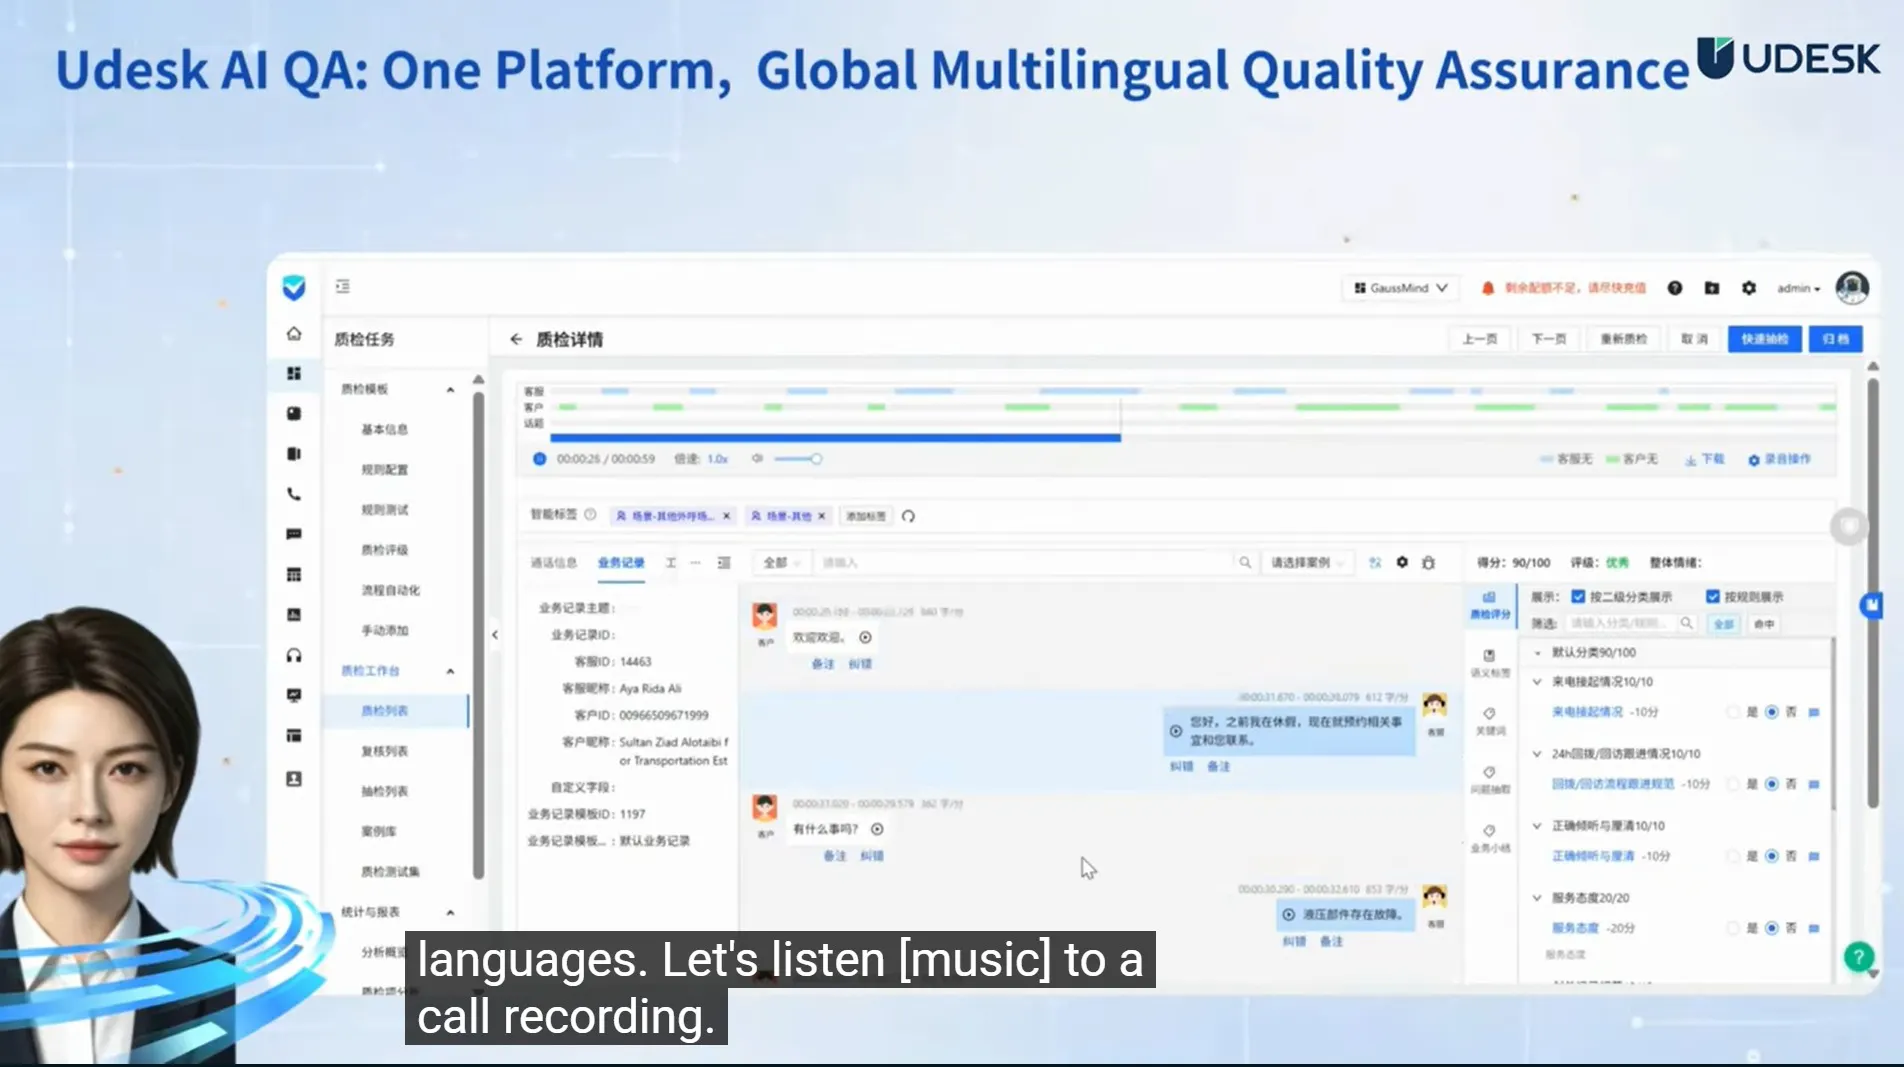
Task: Play the 欢迎欢迎 message audio clip
Action: pyautogui.click(x=865, y=637)
